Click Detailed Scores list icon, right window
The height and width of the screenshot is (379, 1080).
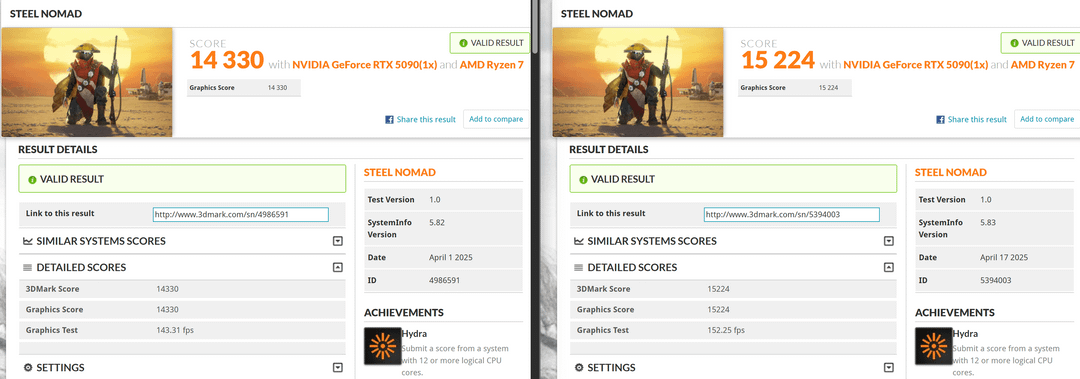(579, 267)
